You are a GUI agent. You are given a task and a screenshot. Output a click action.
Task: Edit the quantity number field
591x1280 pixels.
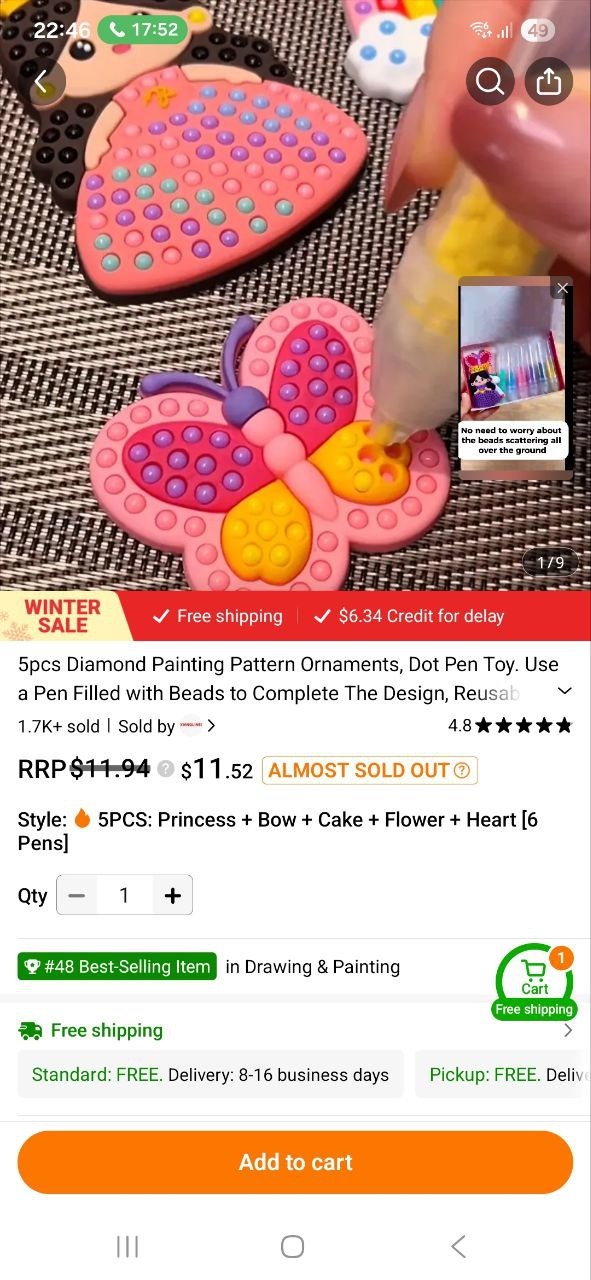[x=124, y=895]
